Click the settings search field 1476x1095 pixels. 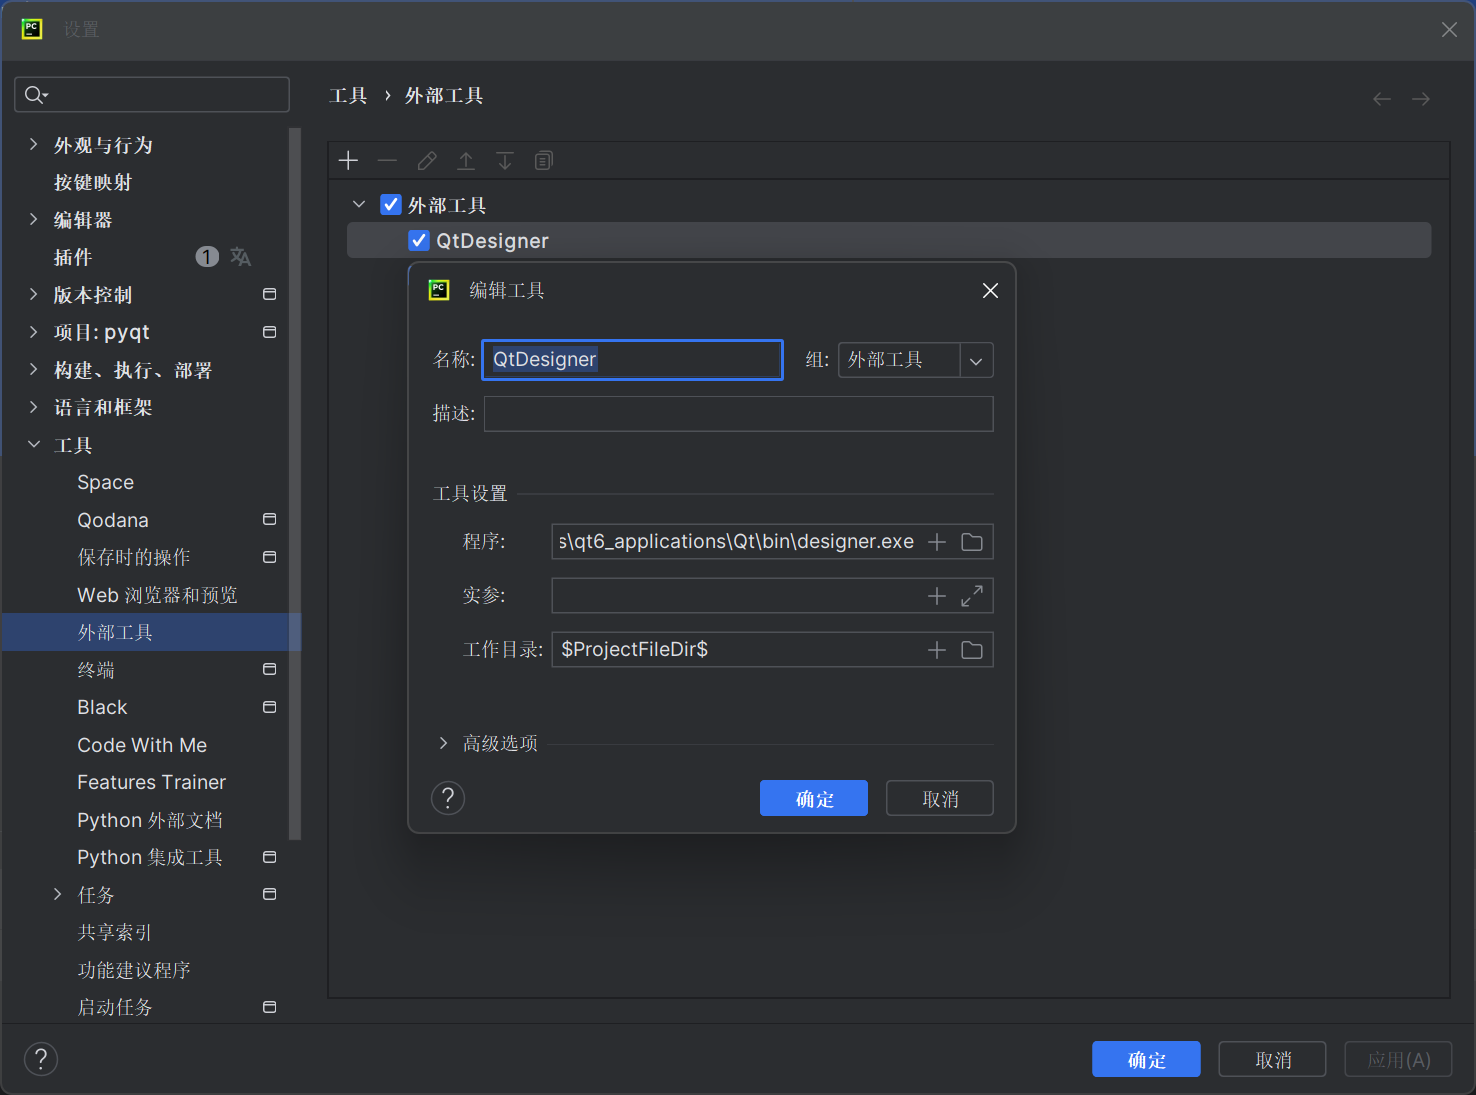click(x=152, y=95)
